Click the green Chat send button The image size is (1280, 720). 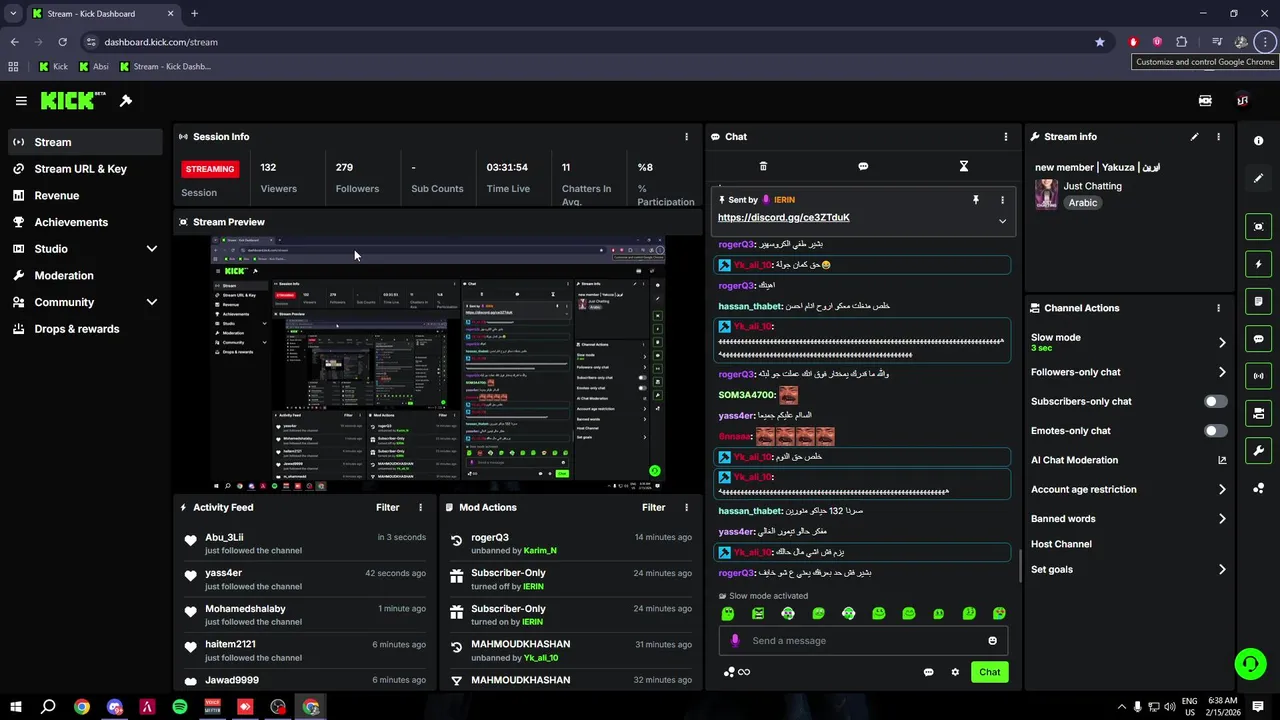point(989,672)
